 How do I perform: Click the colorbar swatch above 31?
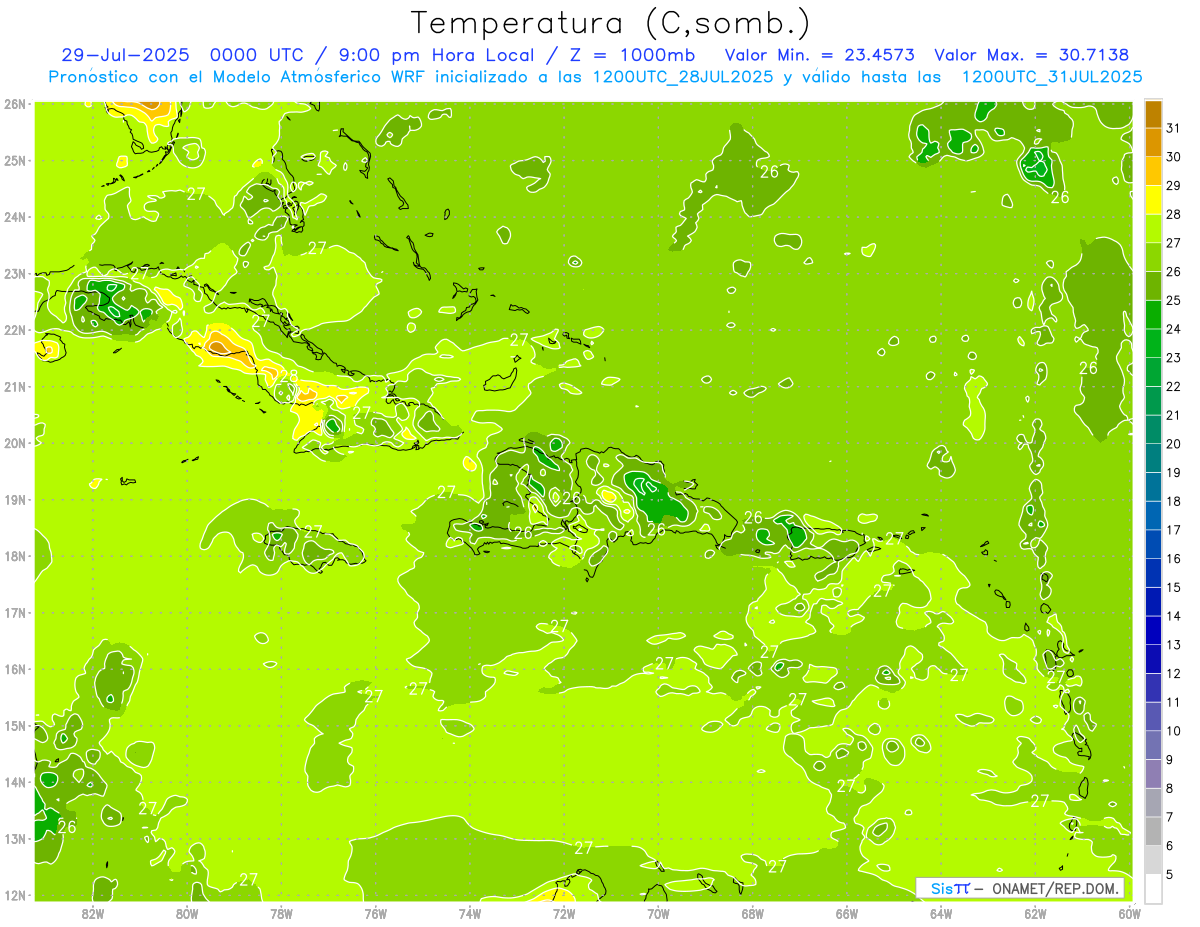click(x=1153, y=114)
